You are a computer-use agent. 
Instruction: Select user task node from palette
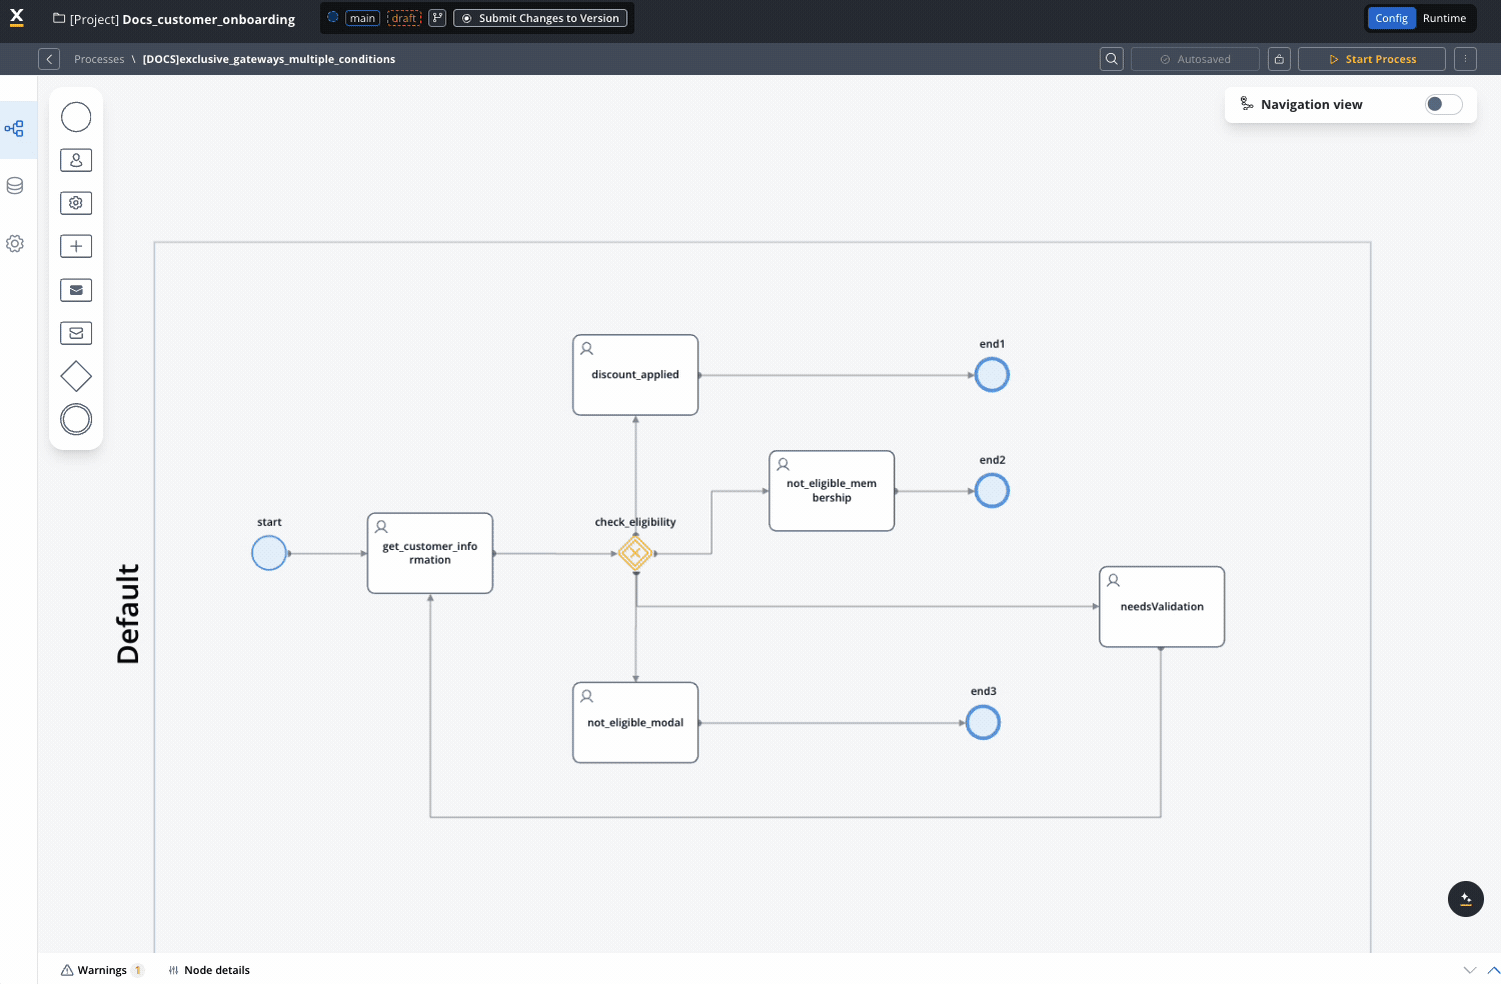tap(76, 160)
